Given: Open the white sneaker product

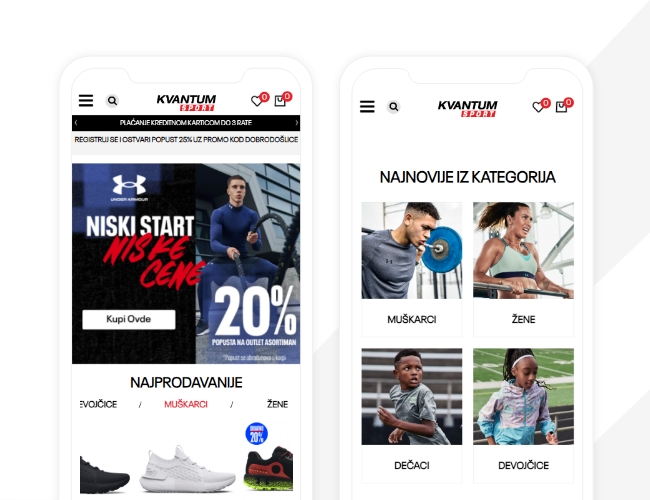Looking at the screenshot, I should pos(187,469).
